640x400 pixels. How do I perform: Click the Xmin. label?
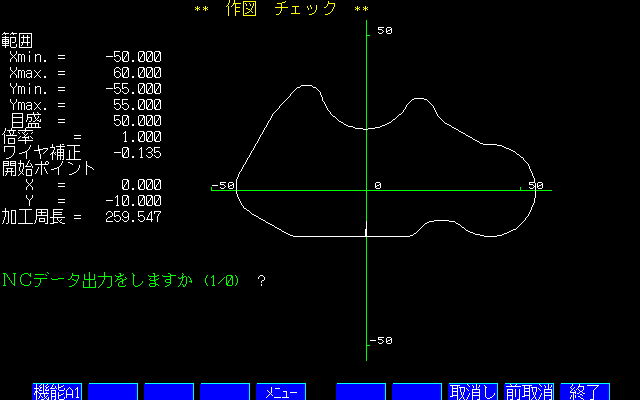coord(28,57)
